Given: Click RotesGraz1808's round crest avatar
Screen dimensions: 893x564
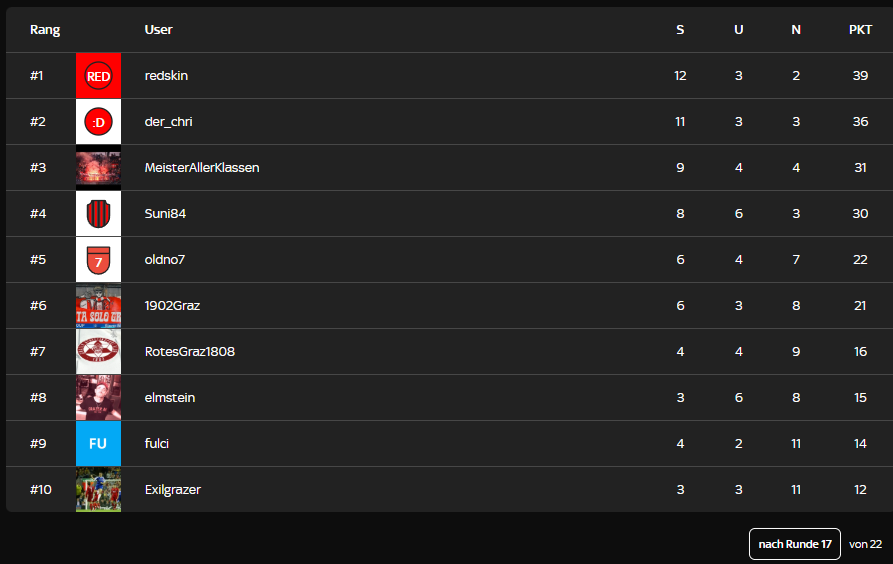Looking at the screenshot, I should pyautogui.click(x=98, y=352).
